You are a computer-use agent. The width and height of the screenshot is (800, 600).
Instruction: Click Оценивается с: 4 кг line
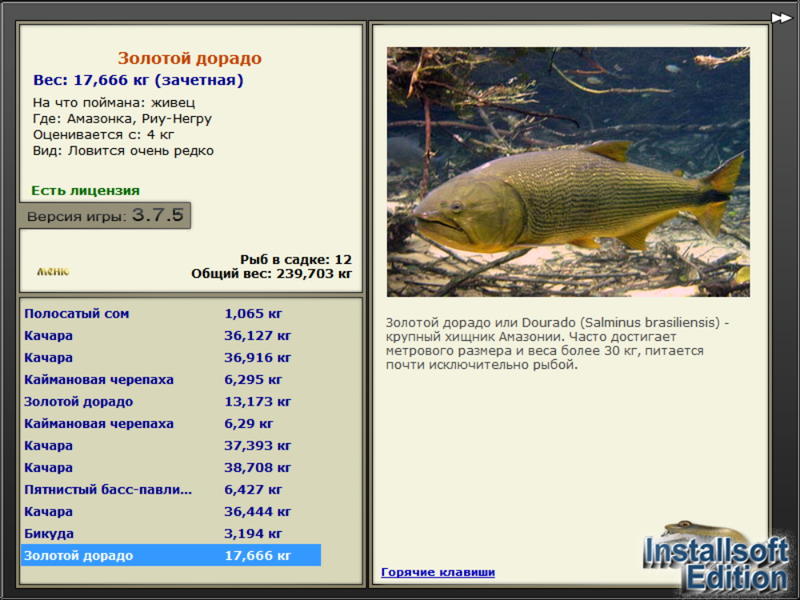pyautogui.click(x=104, y=135)
